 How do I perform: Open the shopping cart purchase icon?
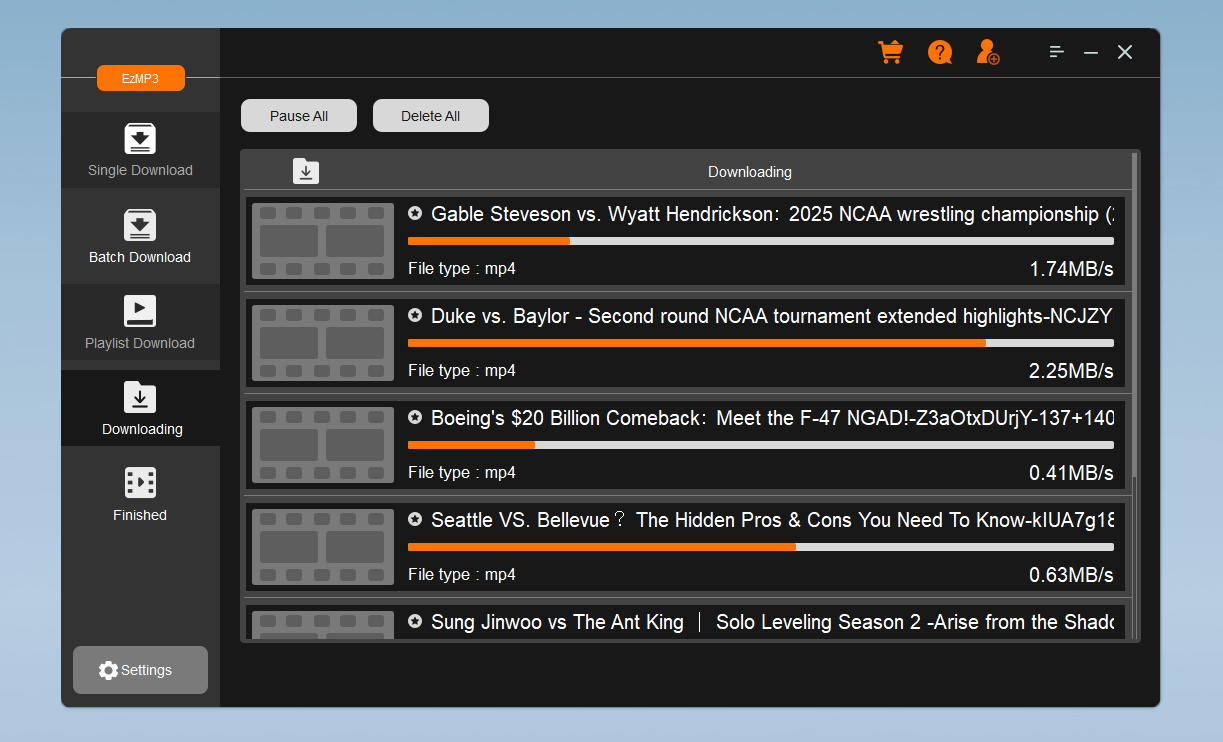click(x=890, y=52)
